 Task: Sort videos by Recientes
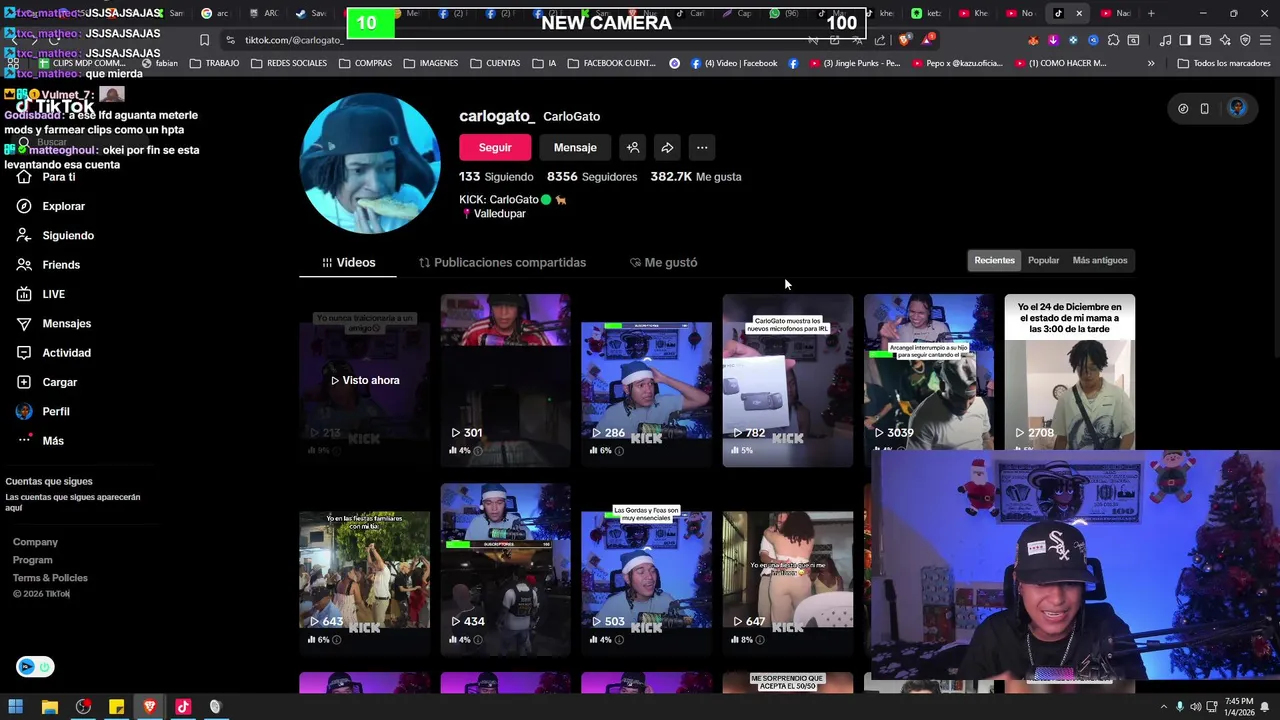[x=994, y=260]
